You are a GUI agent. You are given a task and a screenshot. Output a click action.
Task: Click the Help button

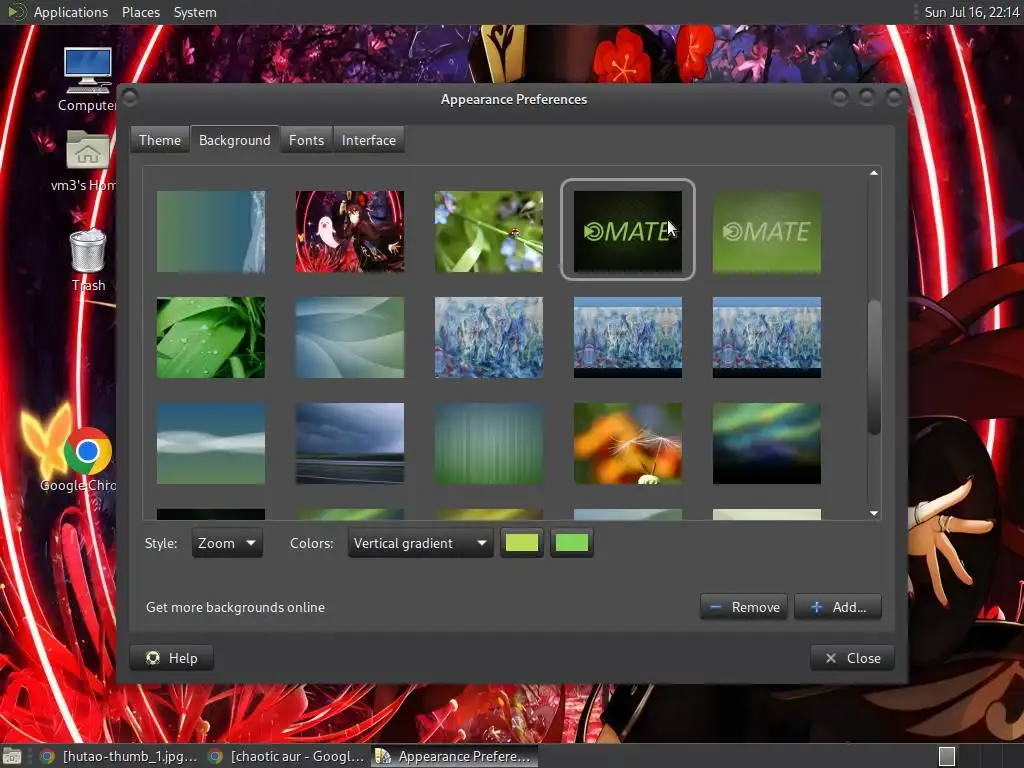pos(172,658)
